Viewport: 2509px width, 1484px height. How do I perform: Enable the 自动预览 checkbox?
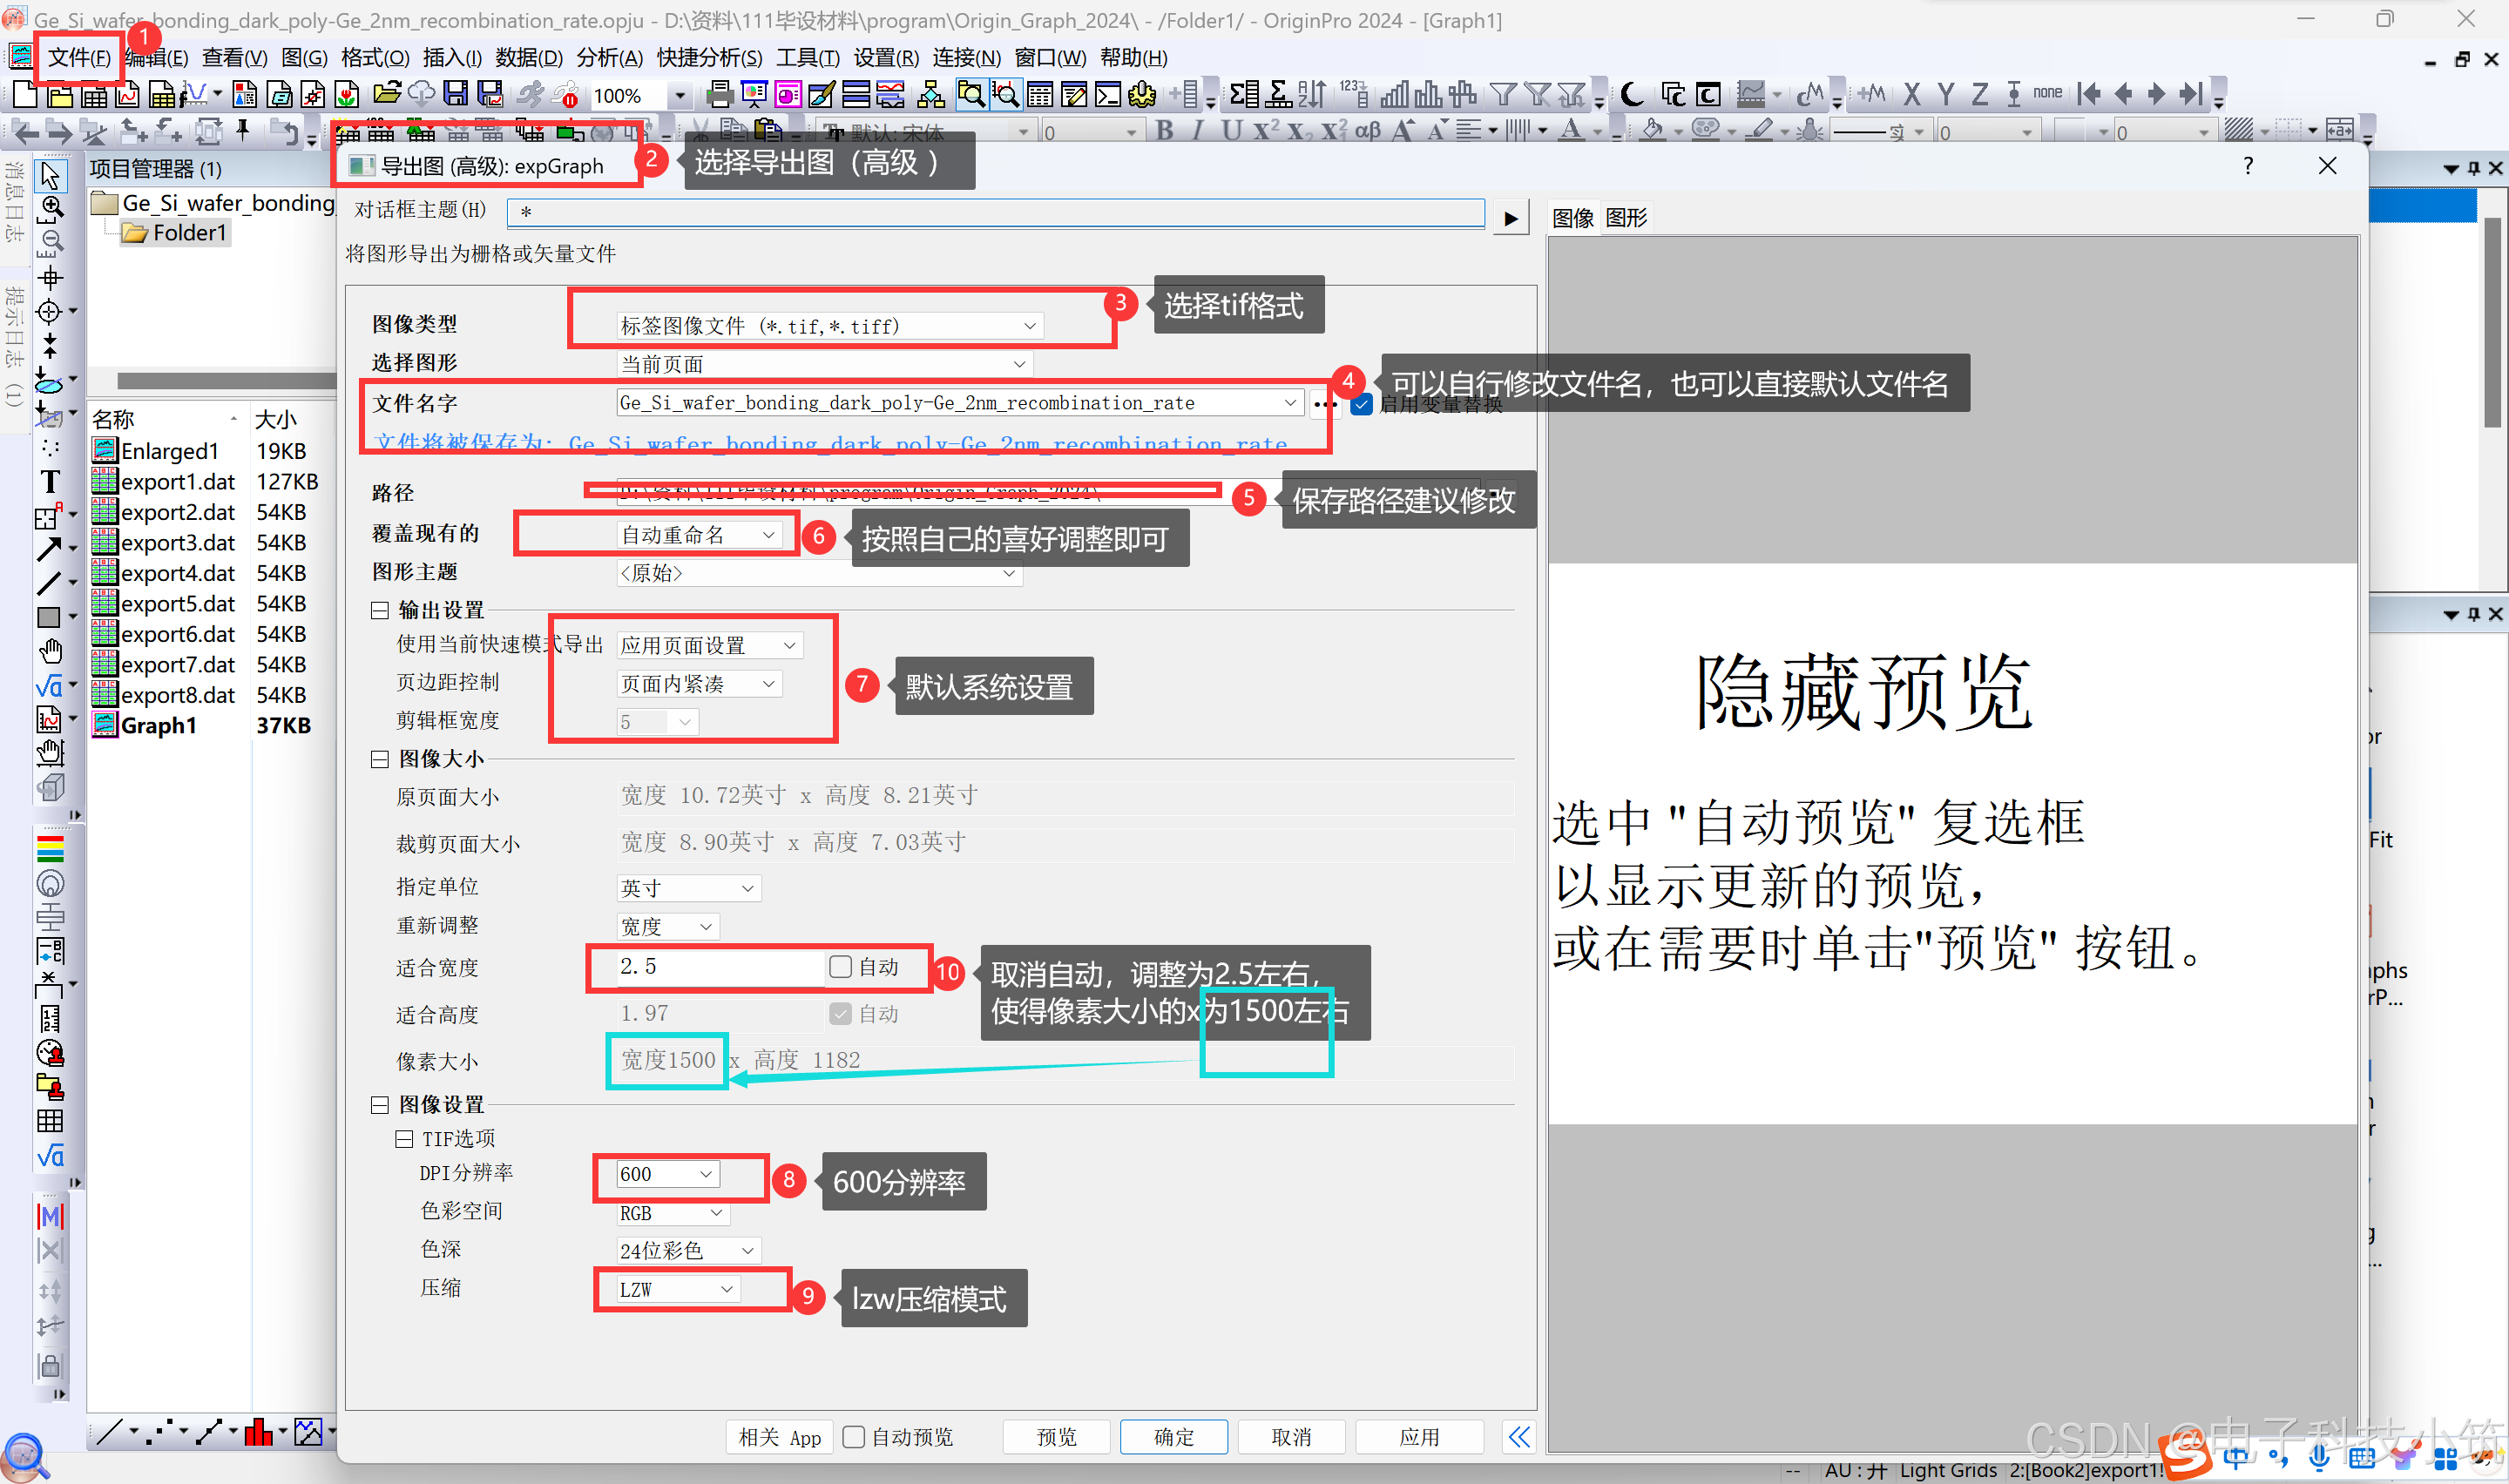click(853, 1437)
